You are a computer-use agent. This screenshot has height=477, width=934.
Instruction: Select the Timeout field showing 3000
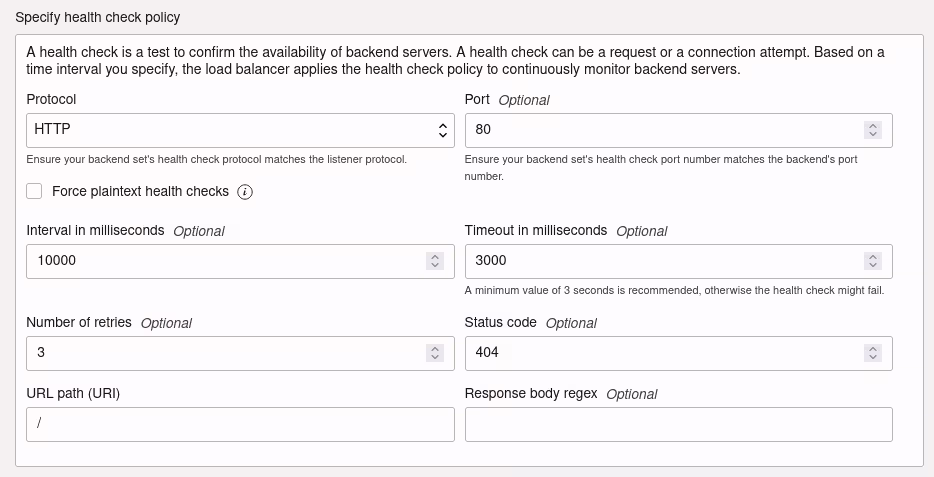(660, 261)
